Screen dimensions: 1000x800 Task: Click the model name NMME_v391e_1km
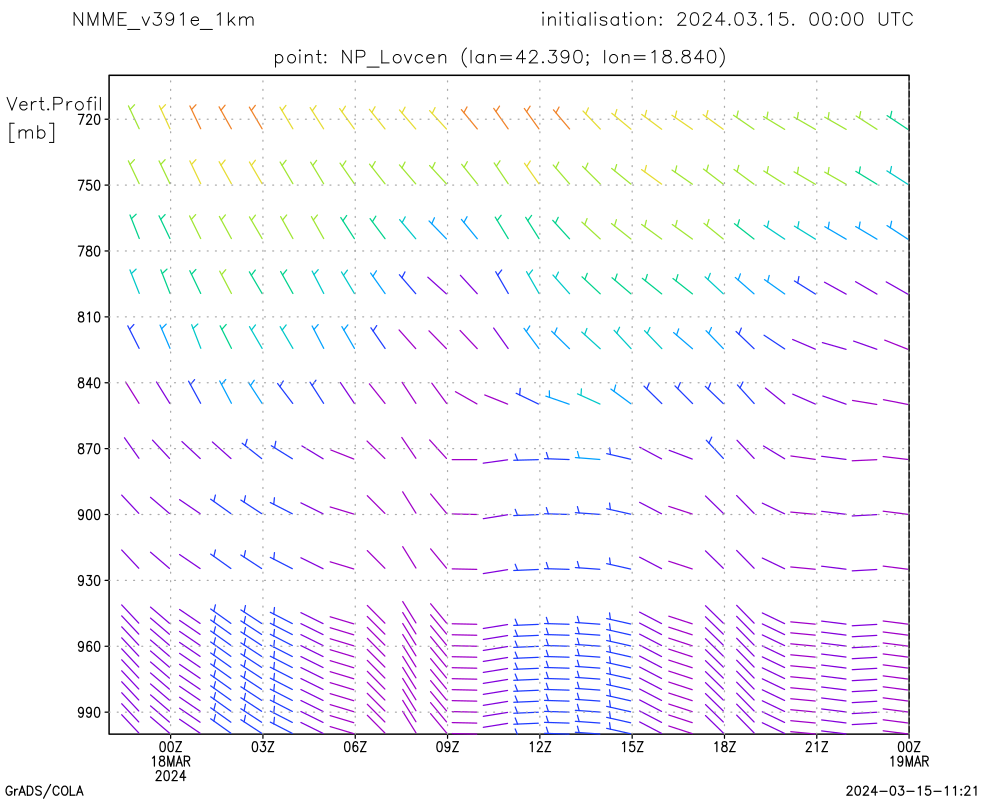click(x=163, y=20)
